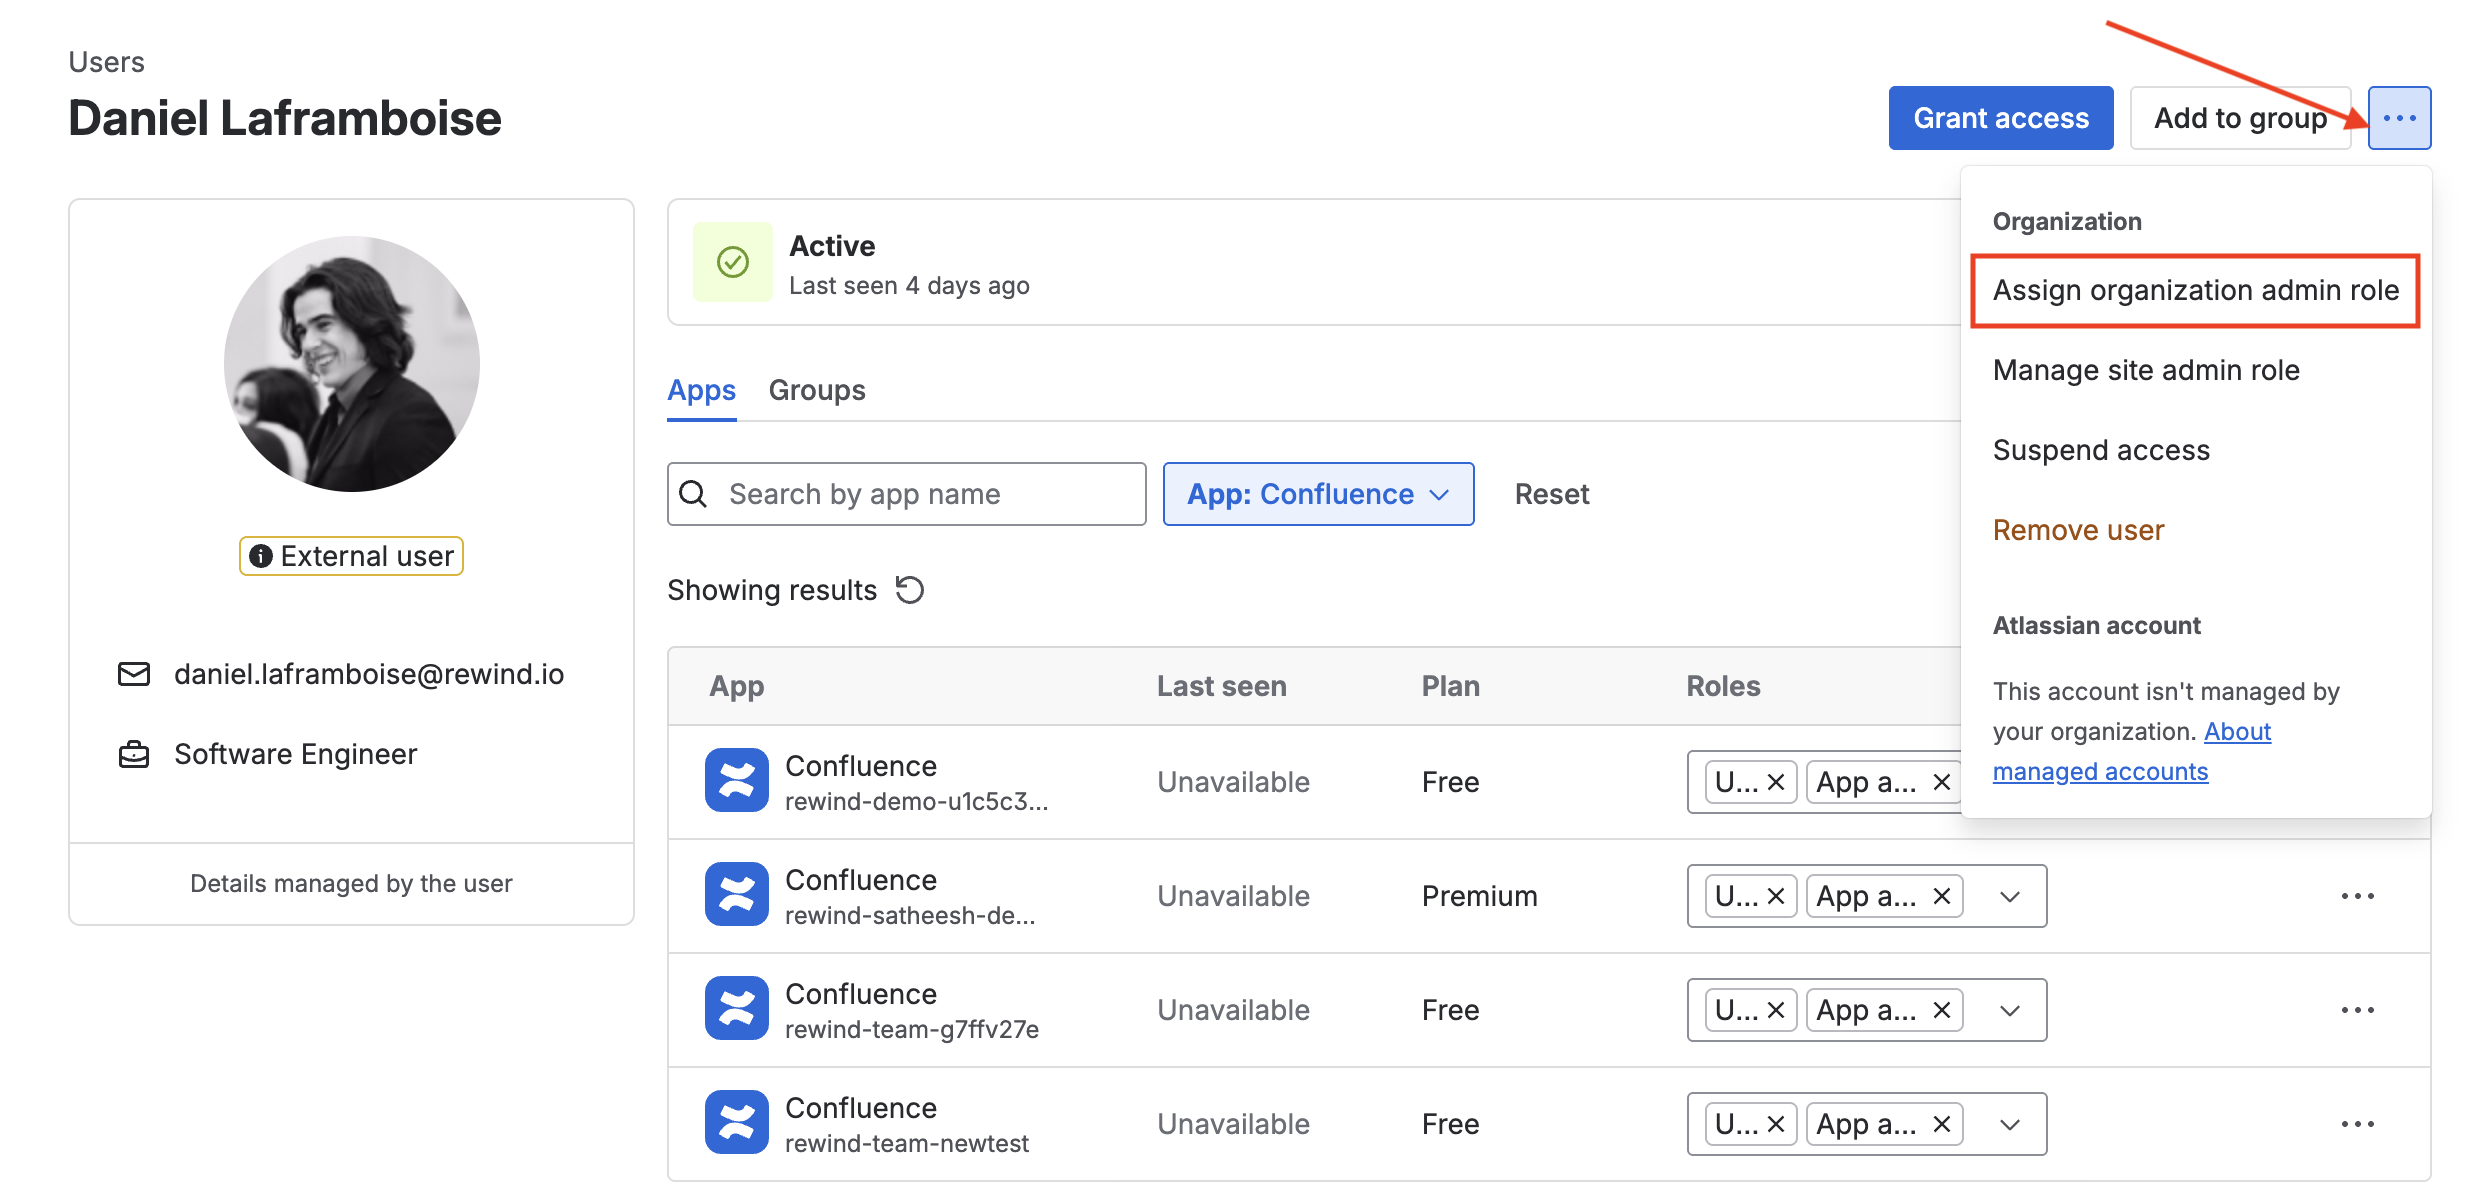Click the Add to group button
Image resolution: width=2484 pixels, height=1192 pixels.
point(2241,118)
